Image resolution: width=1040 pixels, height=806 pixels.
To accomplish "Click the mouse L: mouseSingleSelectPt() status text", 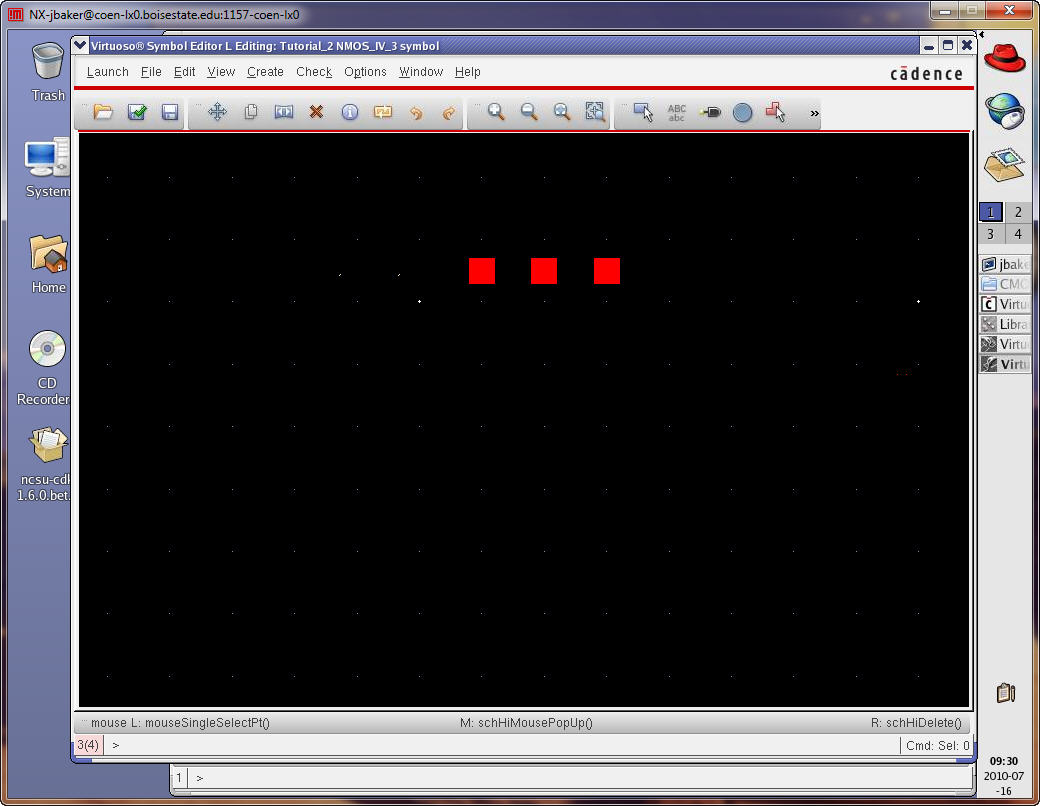I will coord(180,722).
